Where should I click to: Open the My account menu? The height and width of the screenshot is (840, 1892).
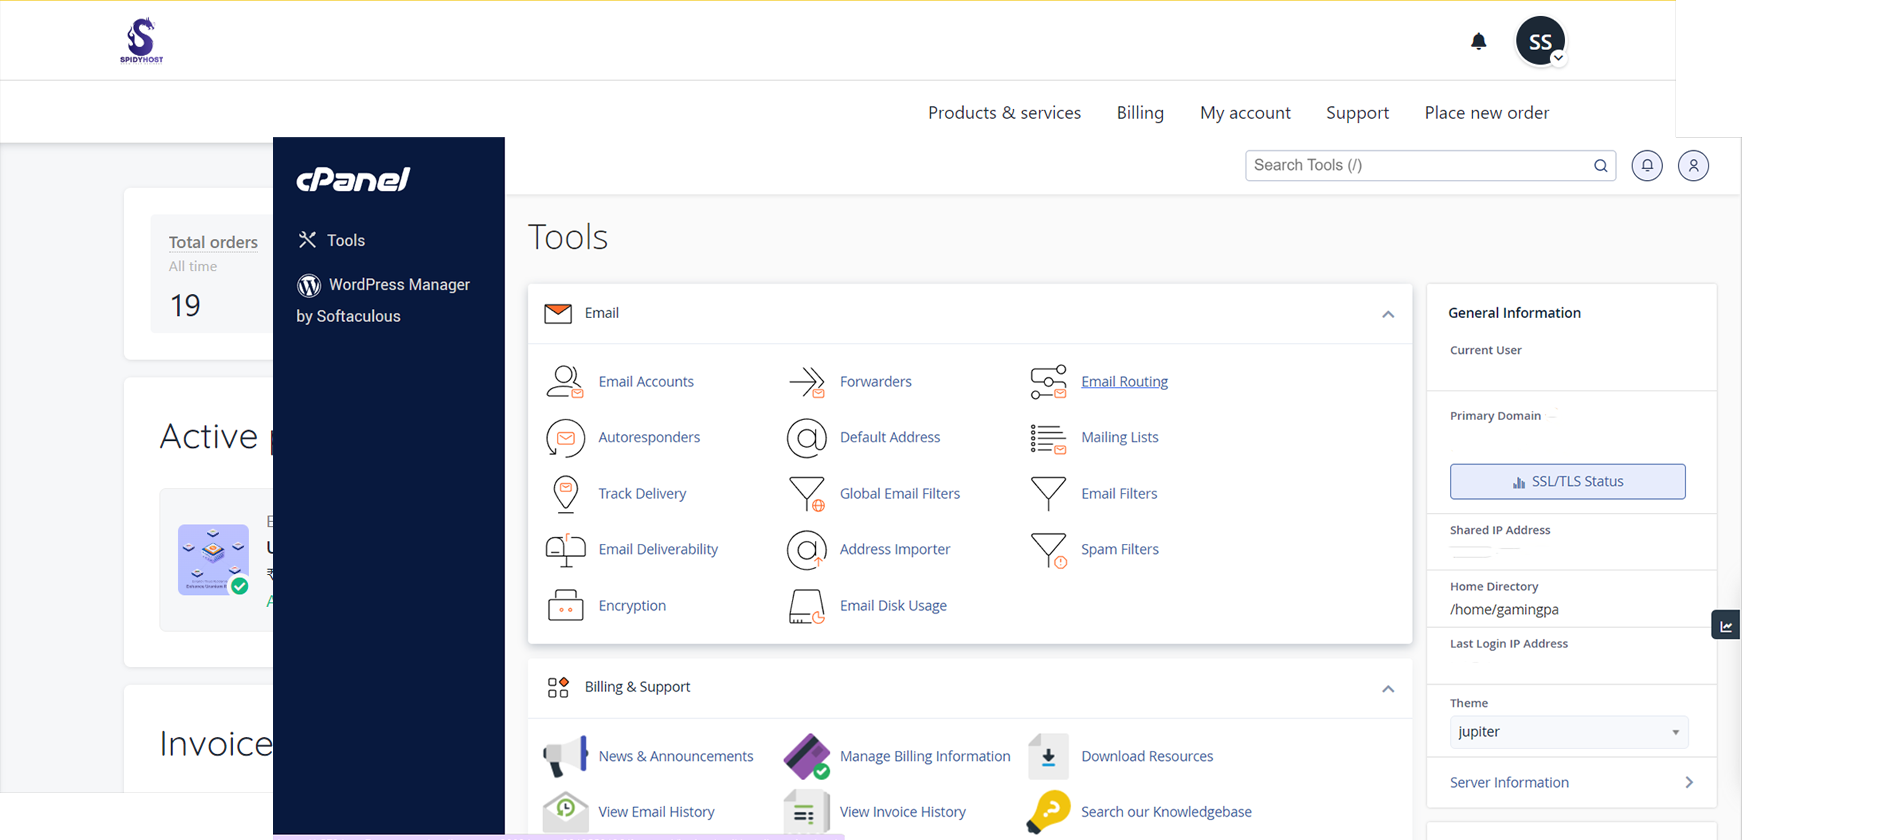(x=1245, y=113)
